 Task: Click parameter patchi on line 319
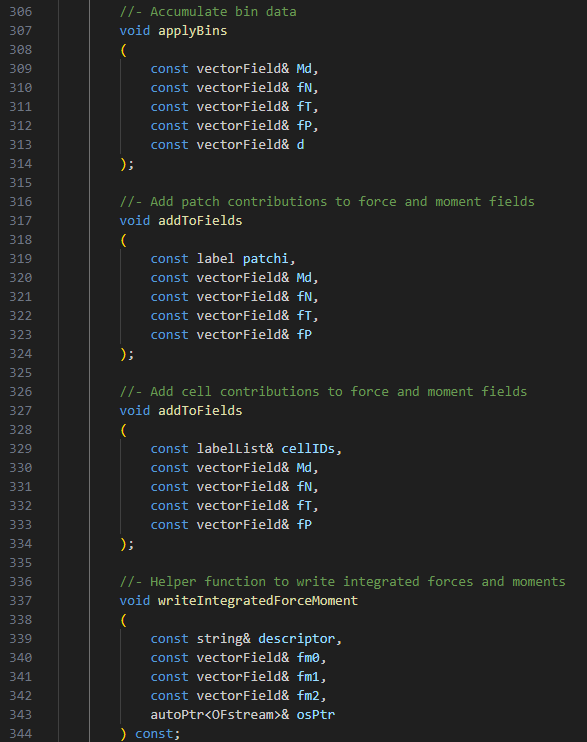266,258
